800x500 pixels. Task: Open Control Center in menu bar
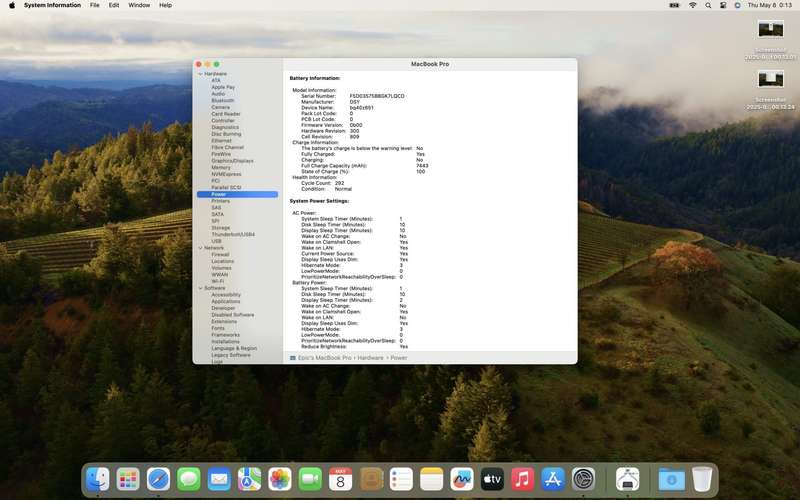723,5
